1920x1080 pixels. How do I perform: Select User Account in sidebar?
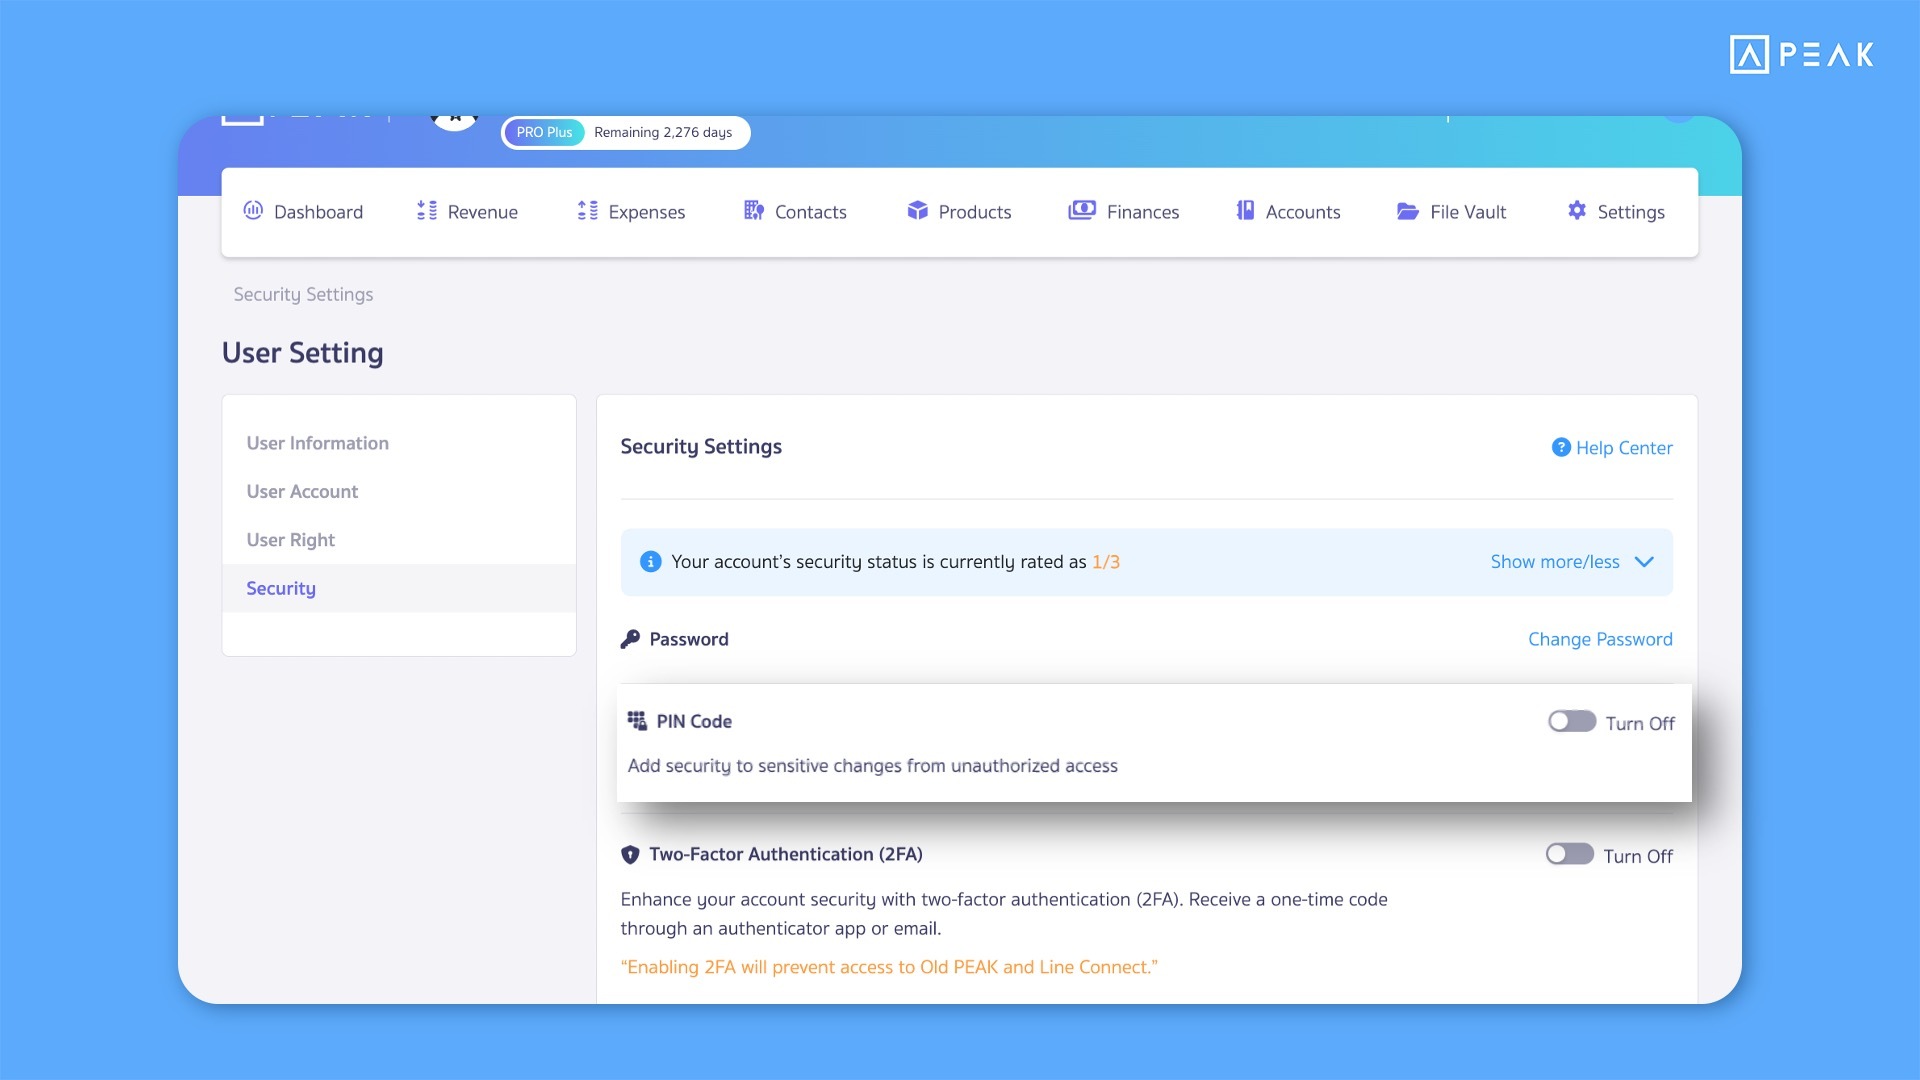pos(302,491)
